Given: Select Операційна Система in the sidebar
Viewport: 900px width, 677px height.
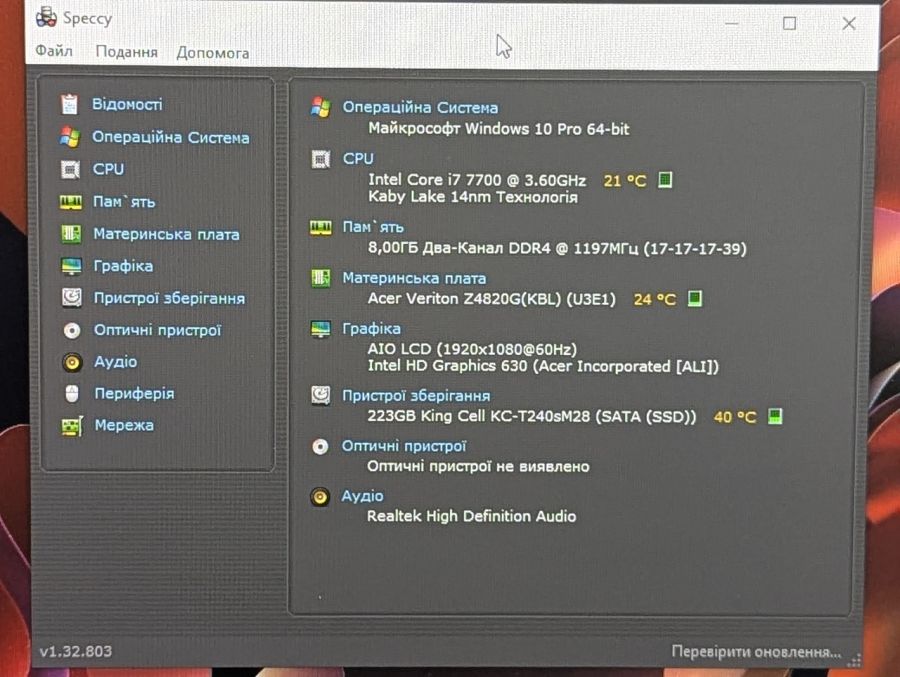Looking at the screenshot, I should coord(170,137).
